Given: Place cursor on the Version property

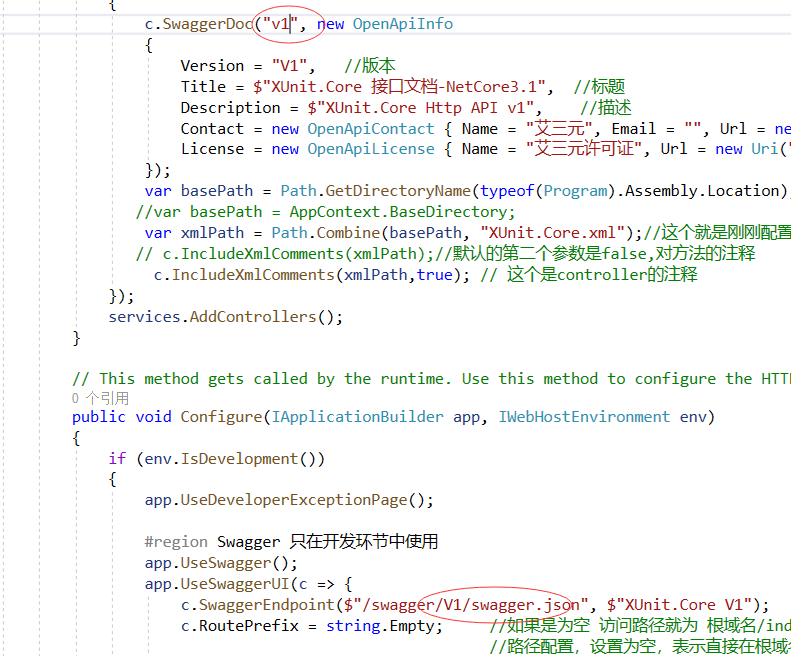Looking at the screenshot, I should click(212, 66).
